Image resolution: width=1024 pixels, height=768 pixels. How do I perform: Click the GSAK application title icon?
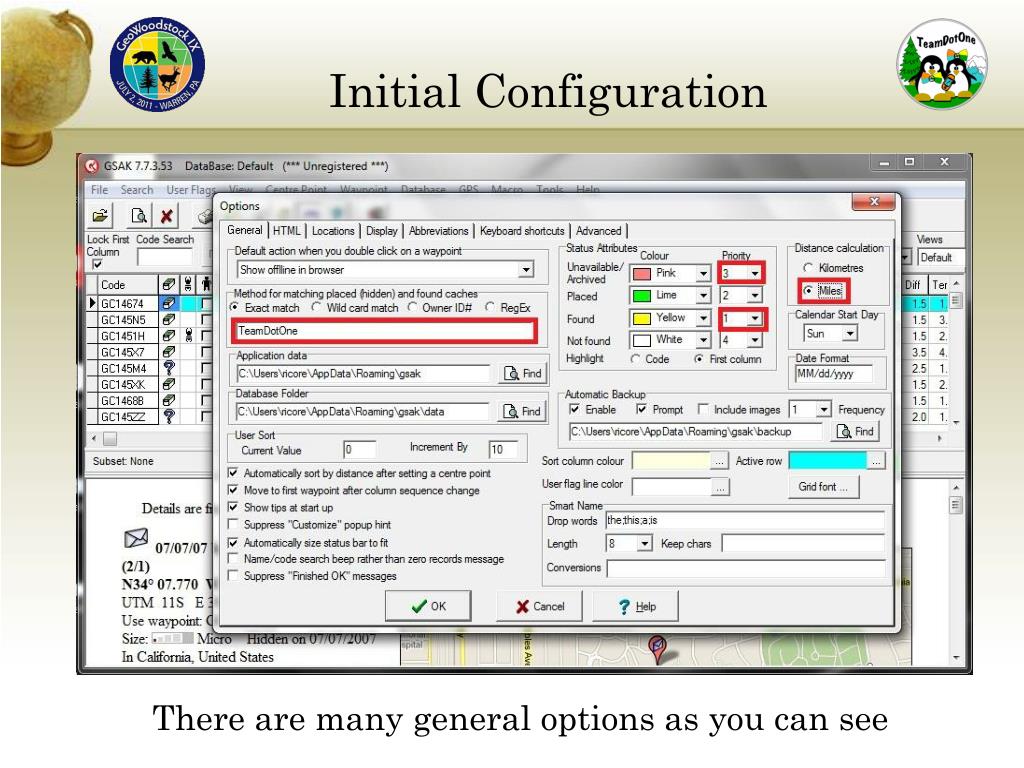[x=91, y=166]
